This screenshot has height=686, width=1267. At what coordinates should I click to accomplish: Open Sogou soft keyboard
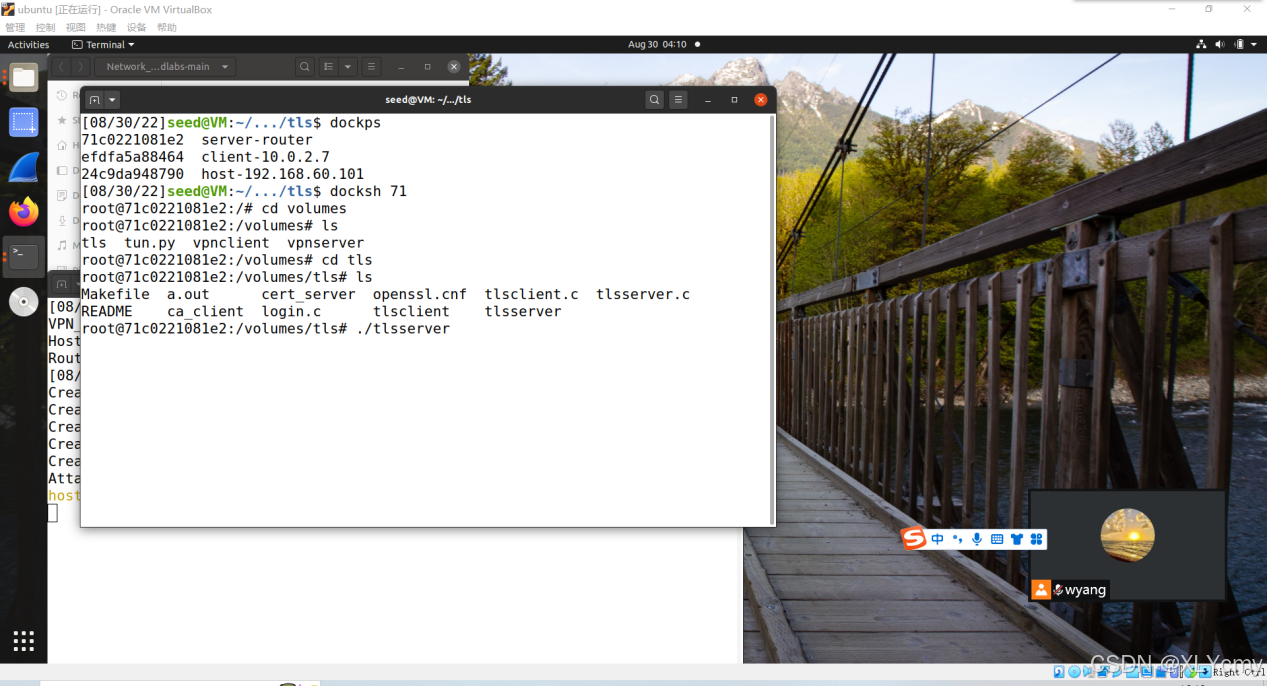pyautogui.click(x=997, y=539)
